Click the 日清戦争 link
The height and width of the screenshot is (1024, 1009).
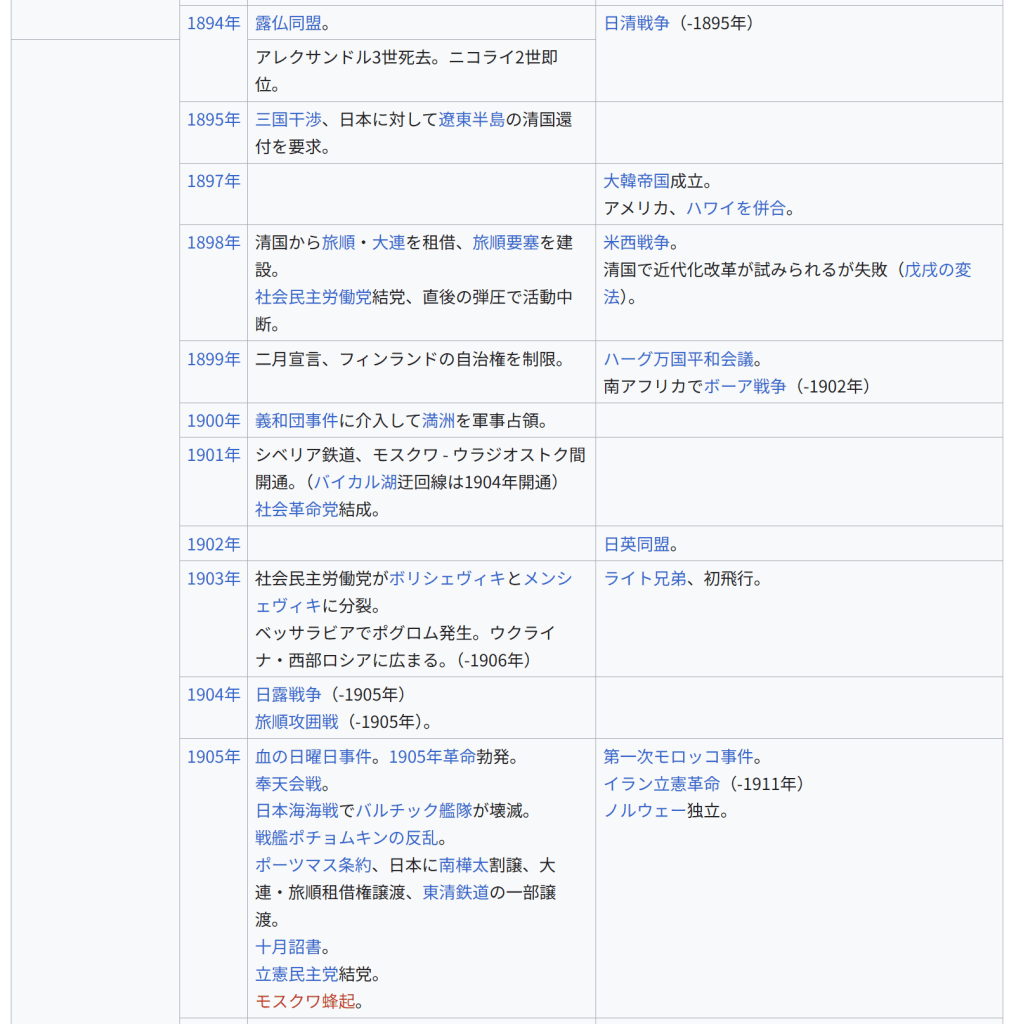click(x=636, y=23)
